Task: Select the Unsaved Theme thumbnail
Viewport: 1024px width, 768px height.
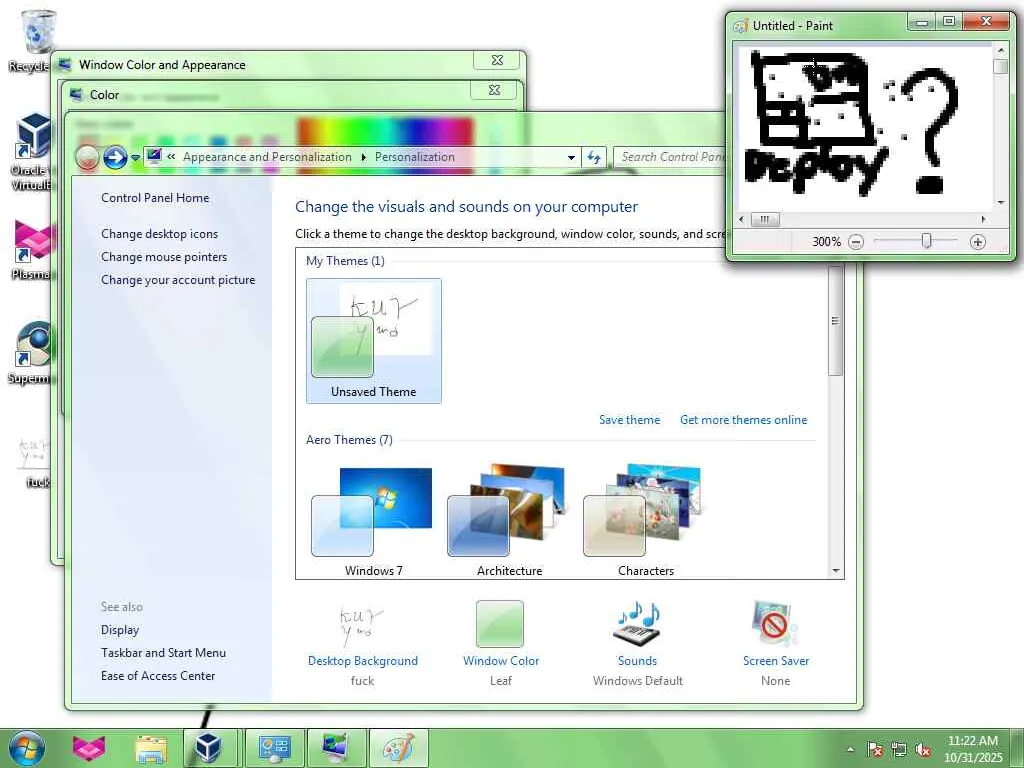Action: pyautogui.click(x=374, y=340)
